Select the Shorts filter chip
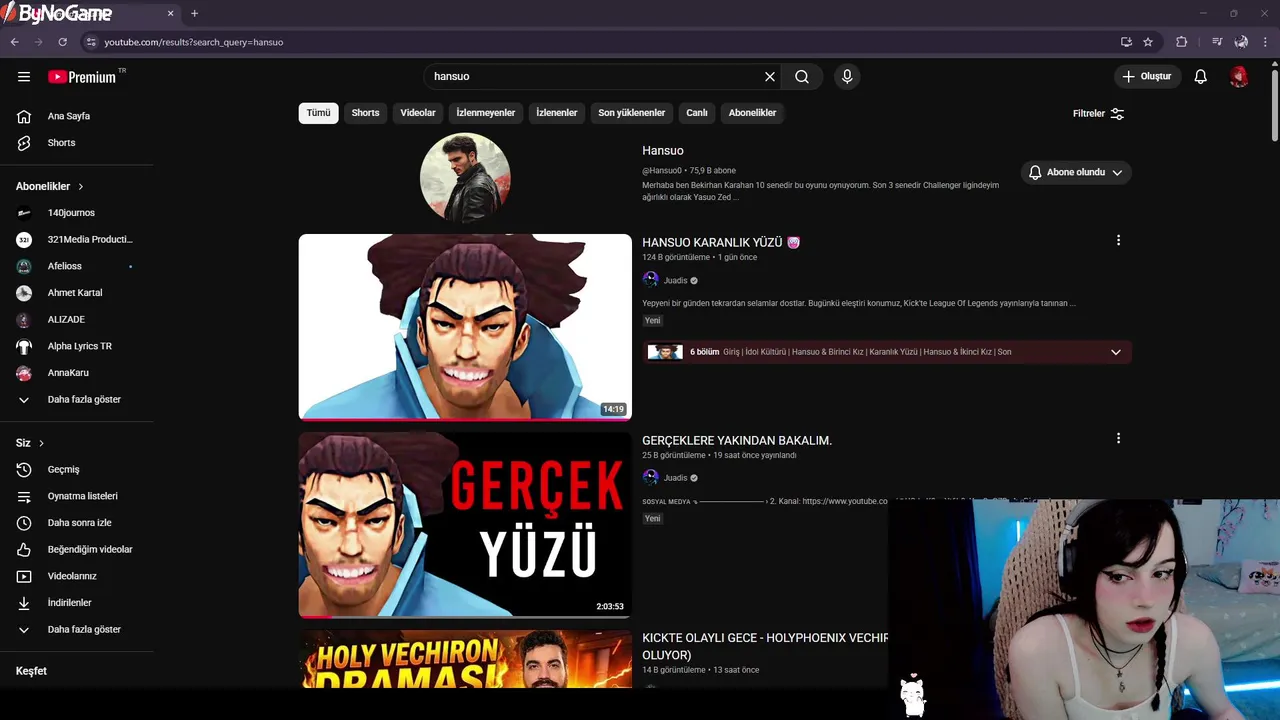 click(365, 113)
